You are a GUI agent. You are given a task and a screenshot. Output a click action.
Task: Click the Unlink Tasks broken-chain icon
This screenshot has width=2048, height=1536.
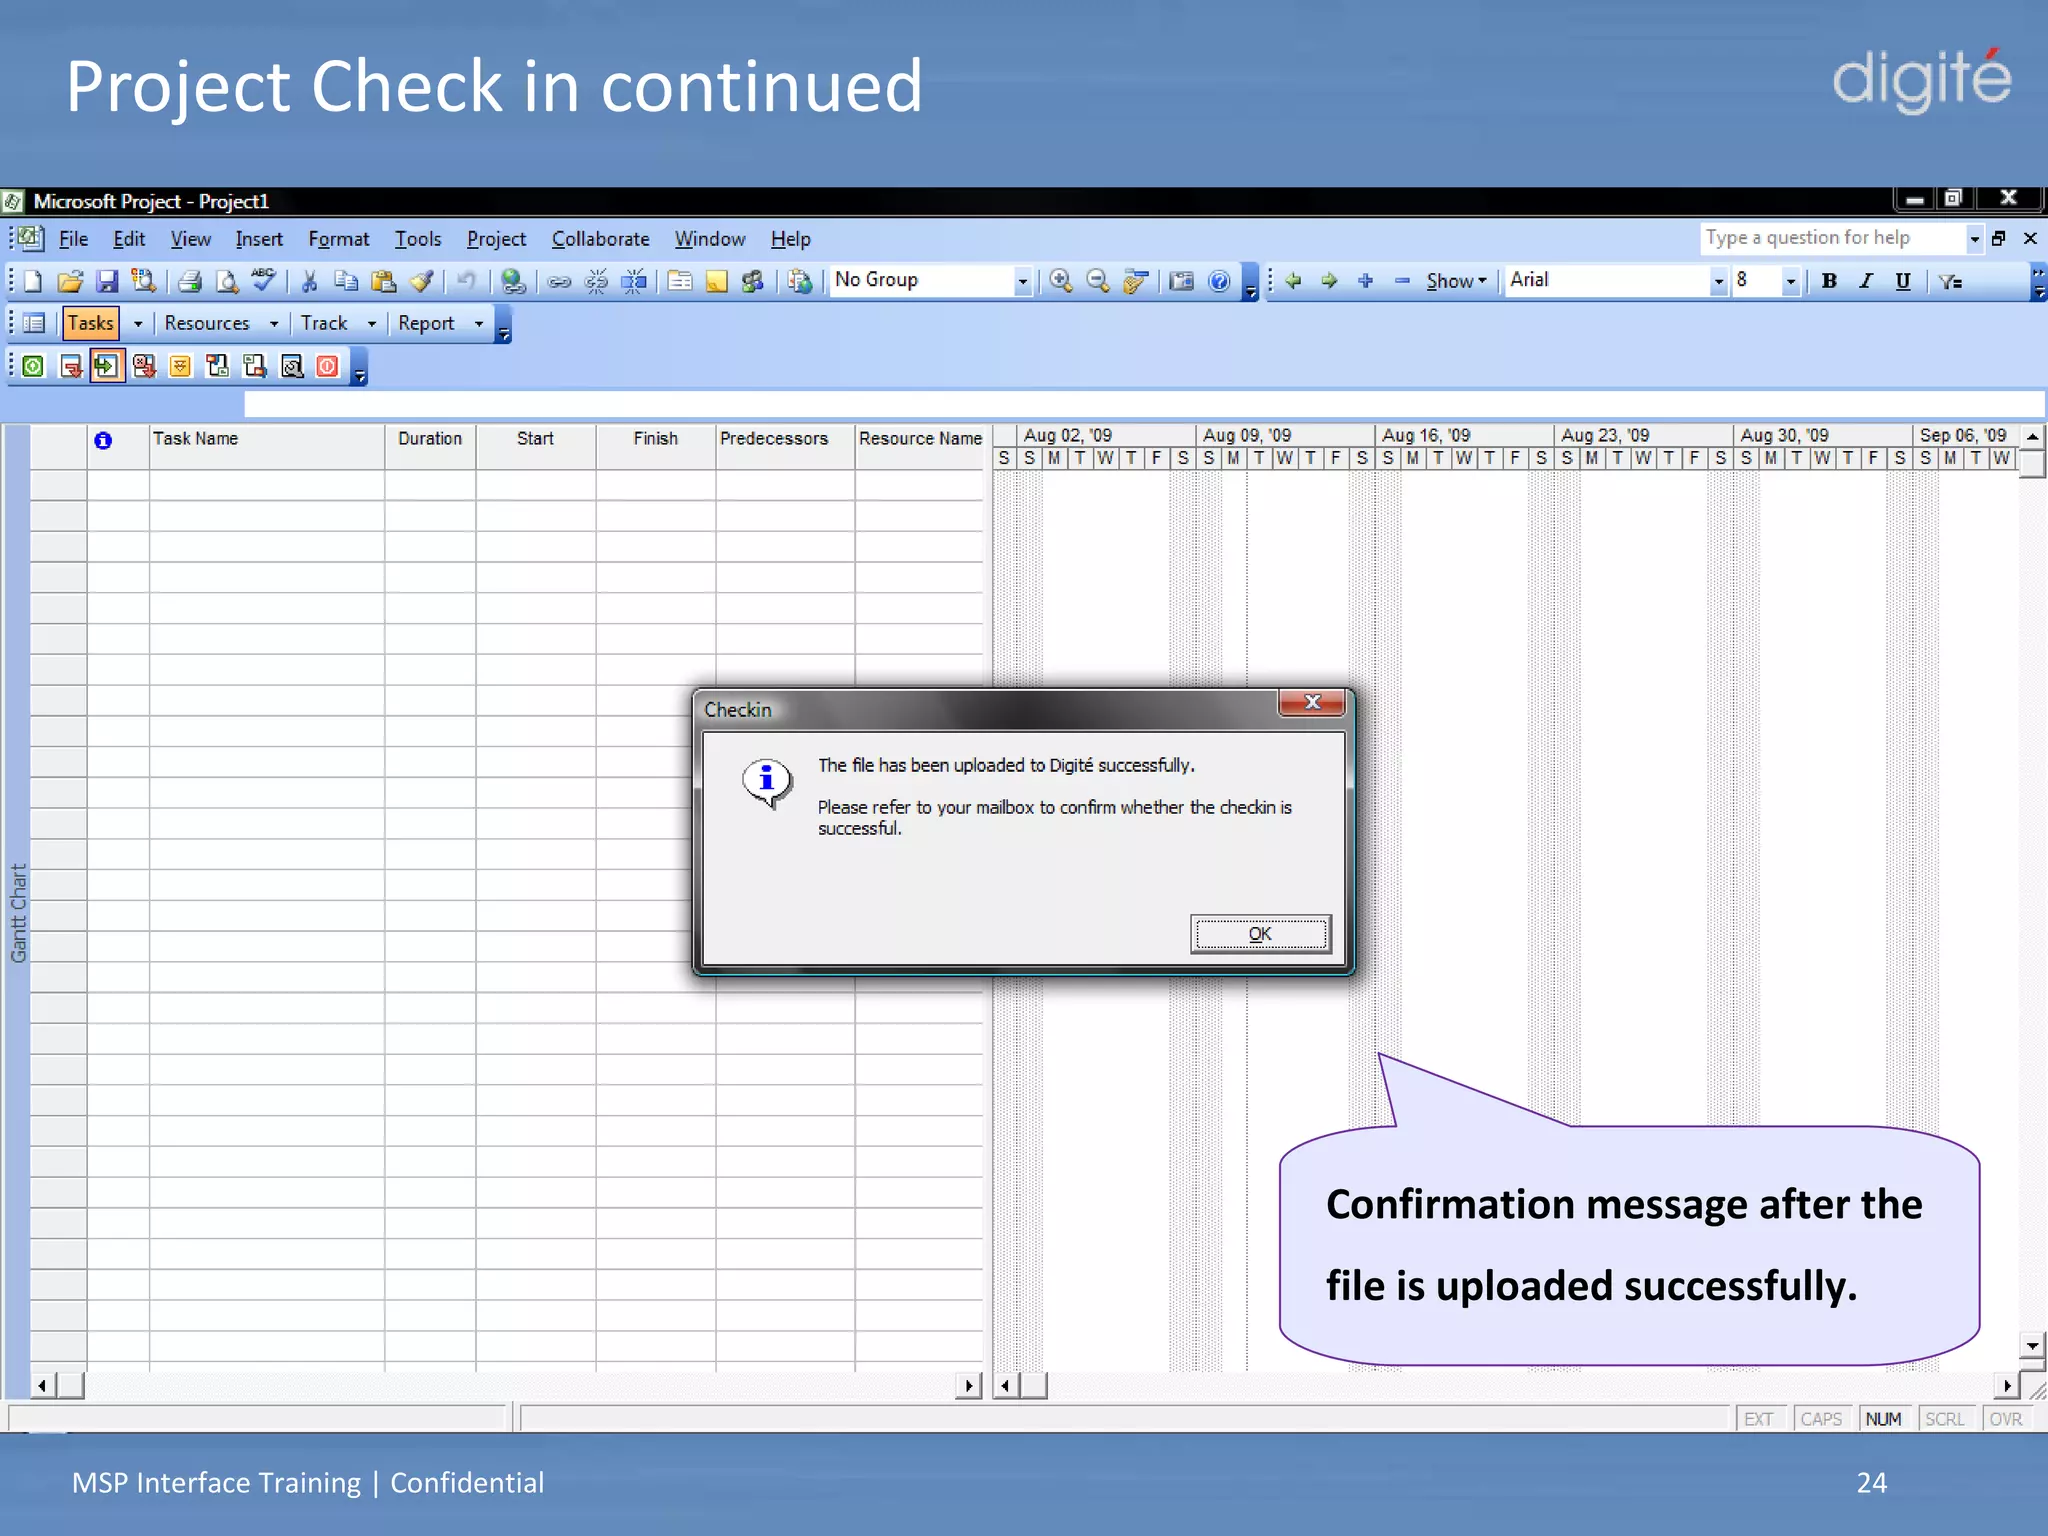pyautogui.click(x=597, y=281)
